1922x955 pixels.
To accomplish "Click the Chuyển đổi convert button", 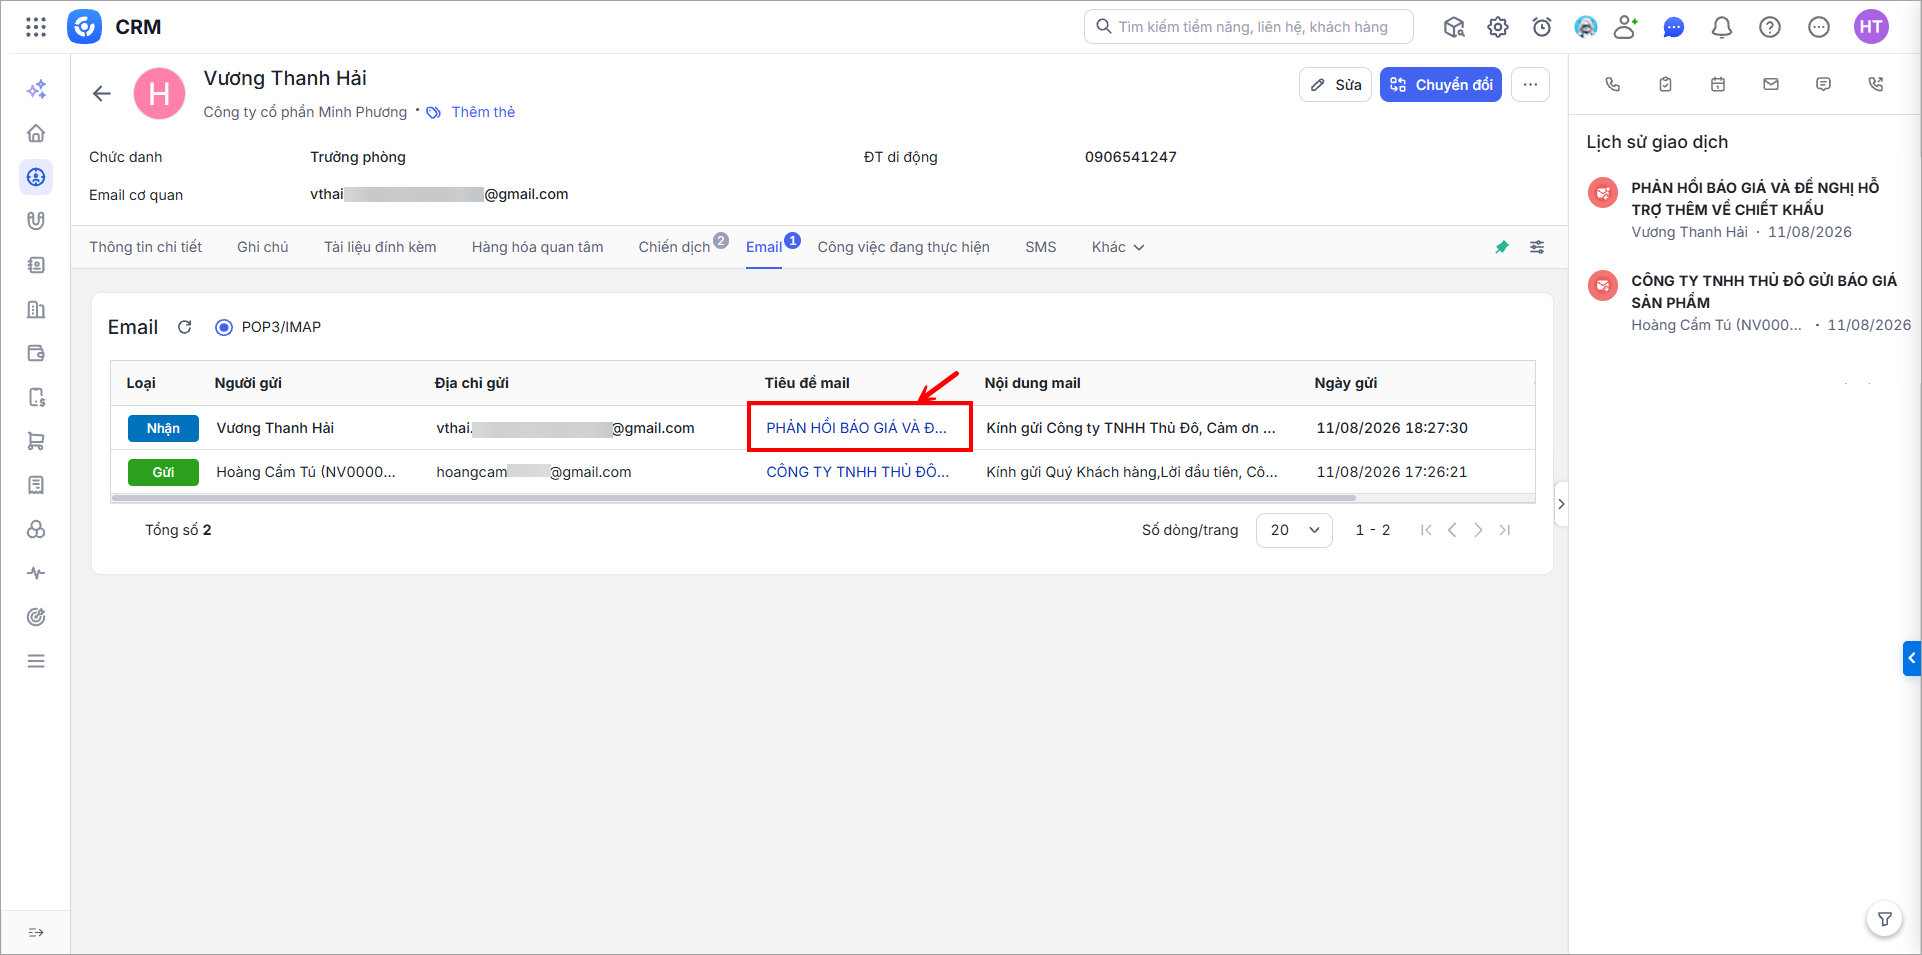I will (1440, 85).
